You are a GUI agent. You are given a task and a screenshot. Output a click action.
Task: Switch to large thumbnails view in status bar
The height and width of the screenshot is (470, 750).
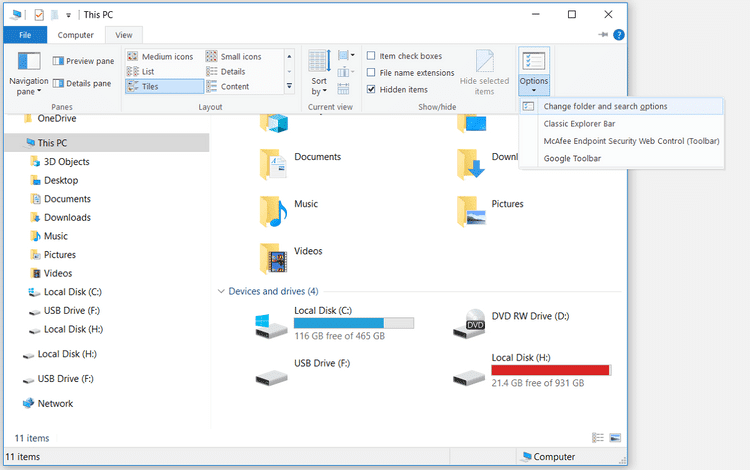coord(615,437)
